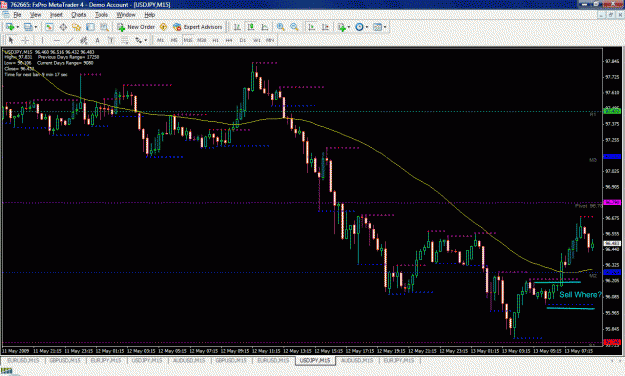Screen dimensions: 625x376
Task: Toggle the Market Watch window
Action: [49, 27]
